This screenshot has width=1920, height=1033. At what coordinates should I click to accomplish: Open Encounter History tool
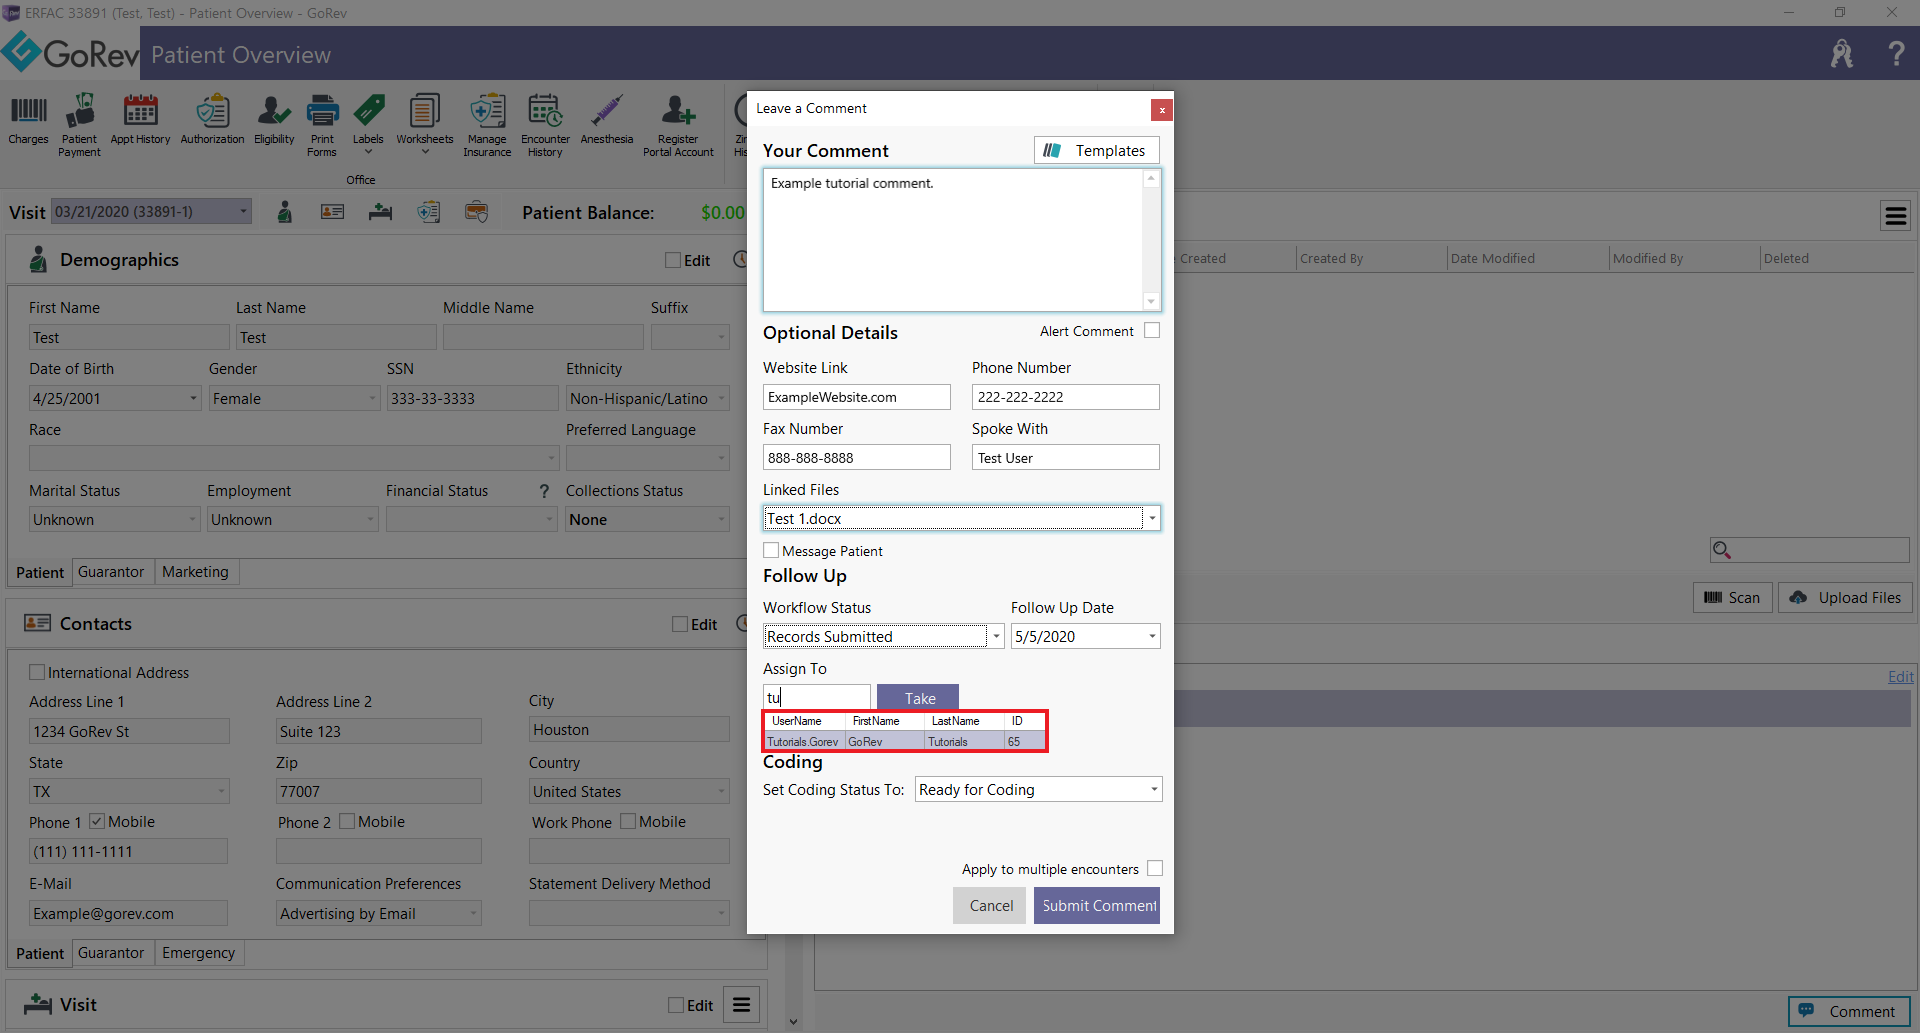pyautogui.click(x=545, y=125)
